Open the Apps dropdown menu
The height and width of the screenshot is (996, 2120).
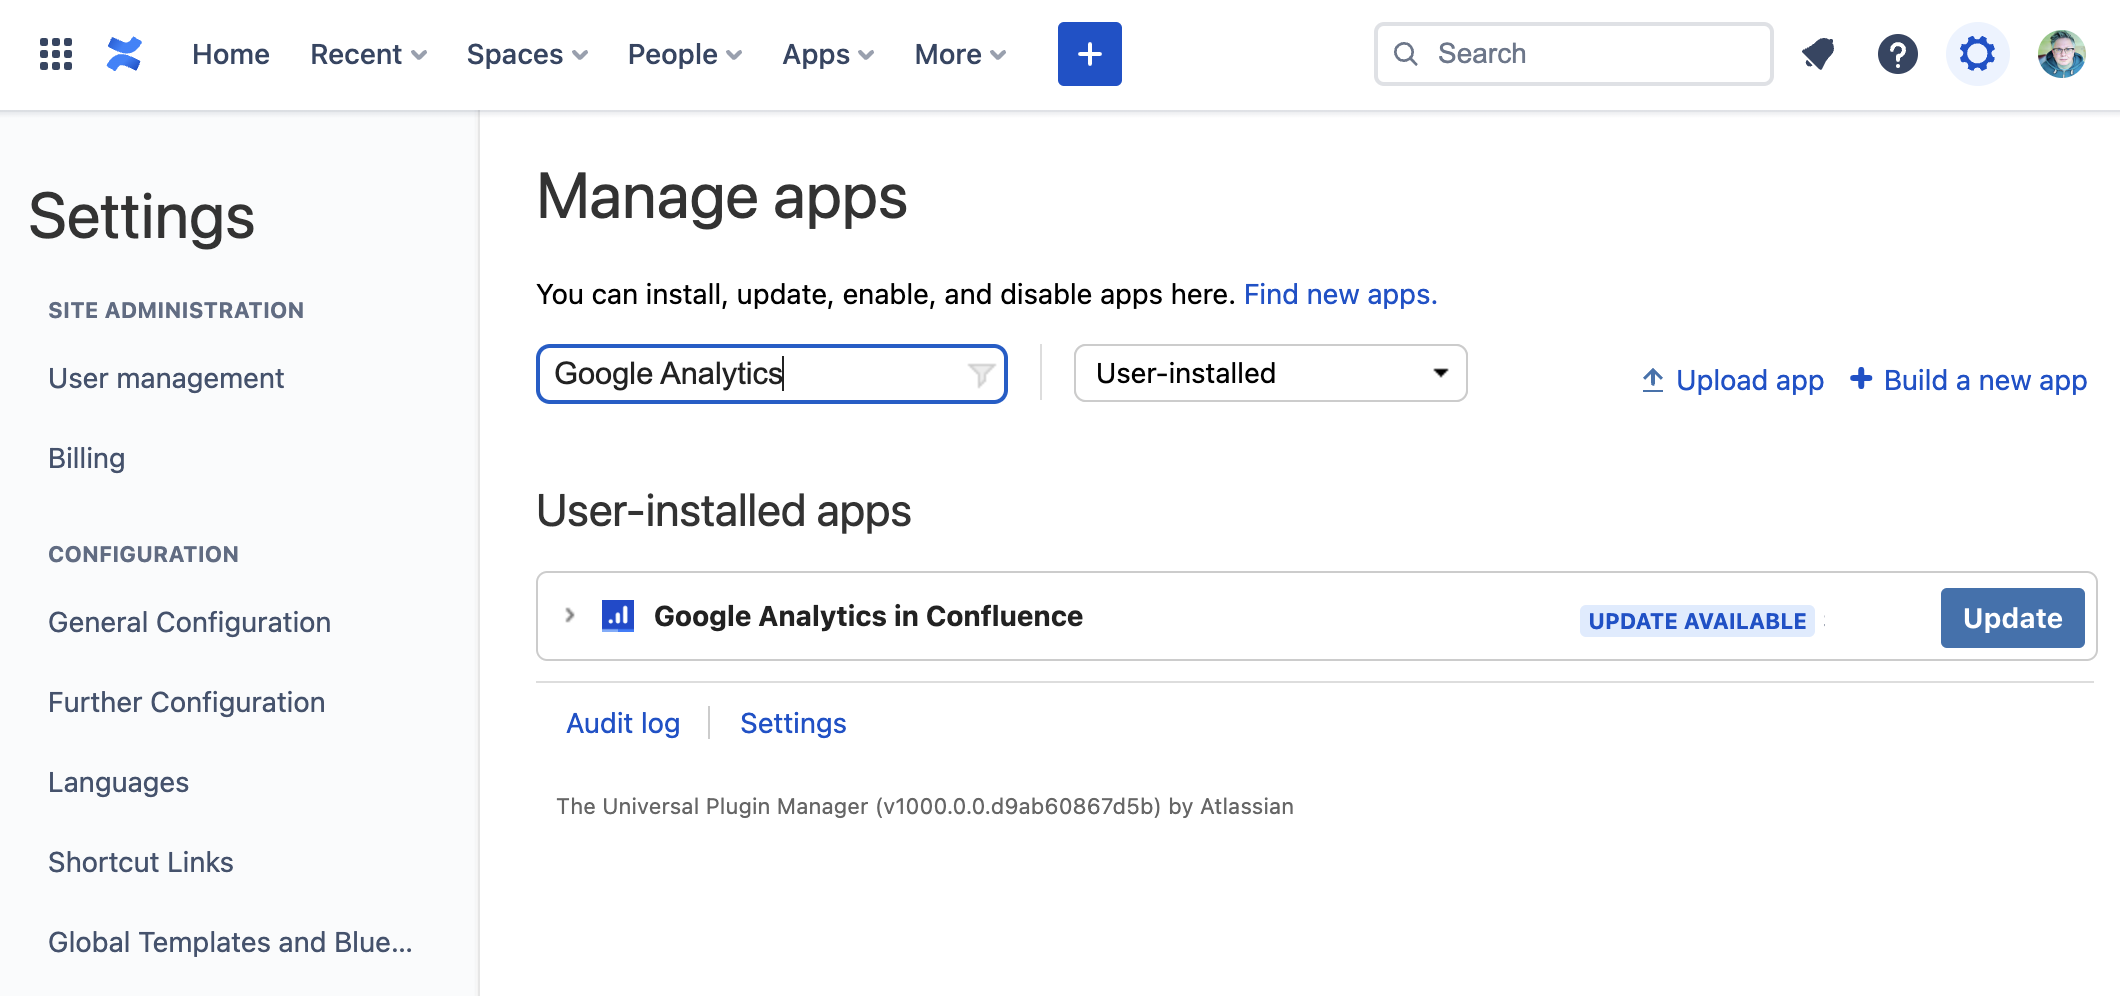click(x=829, y=54)
